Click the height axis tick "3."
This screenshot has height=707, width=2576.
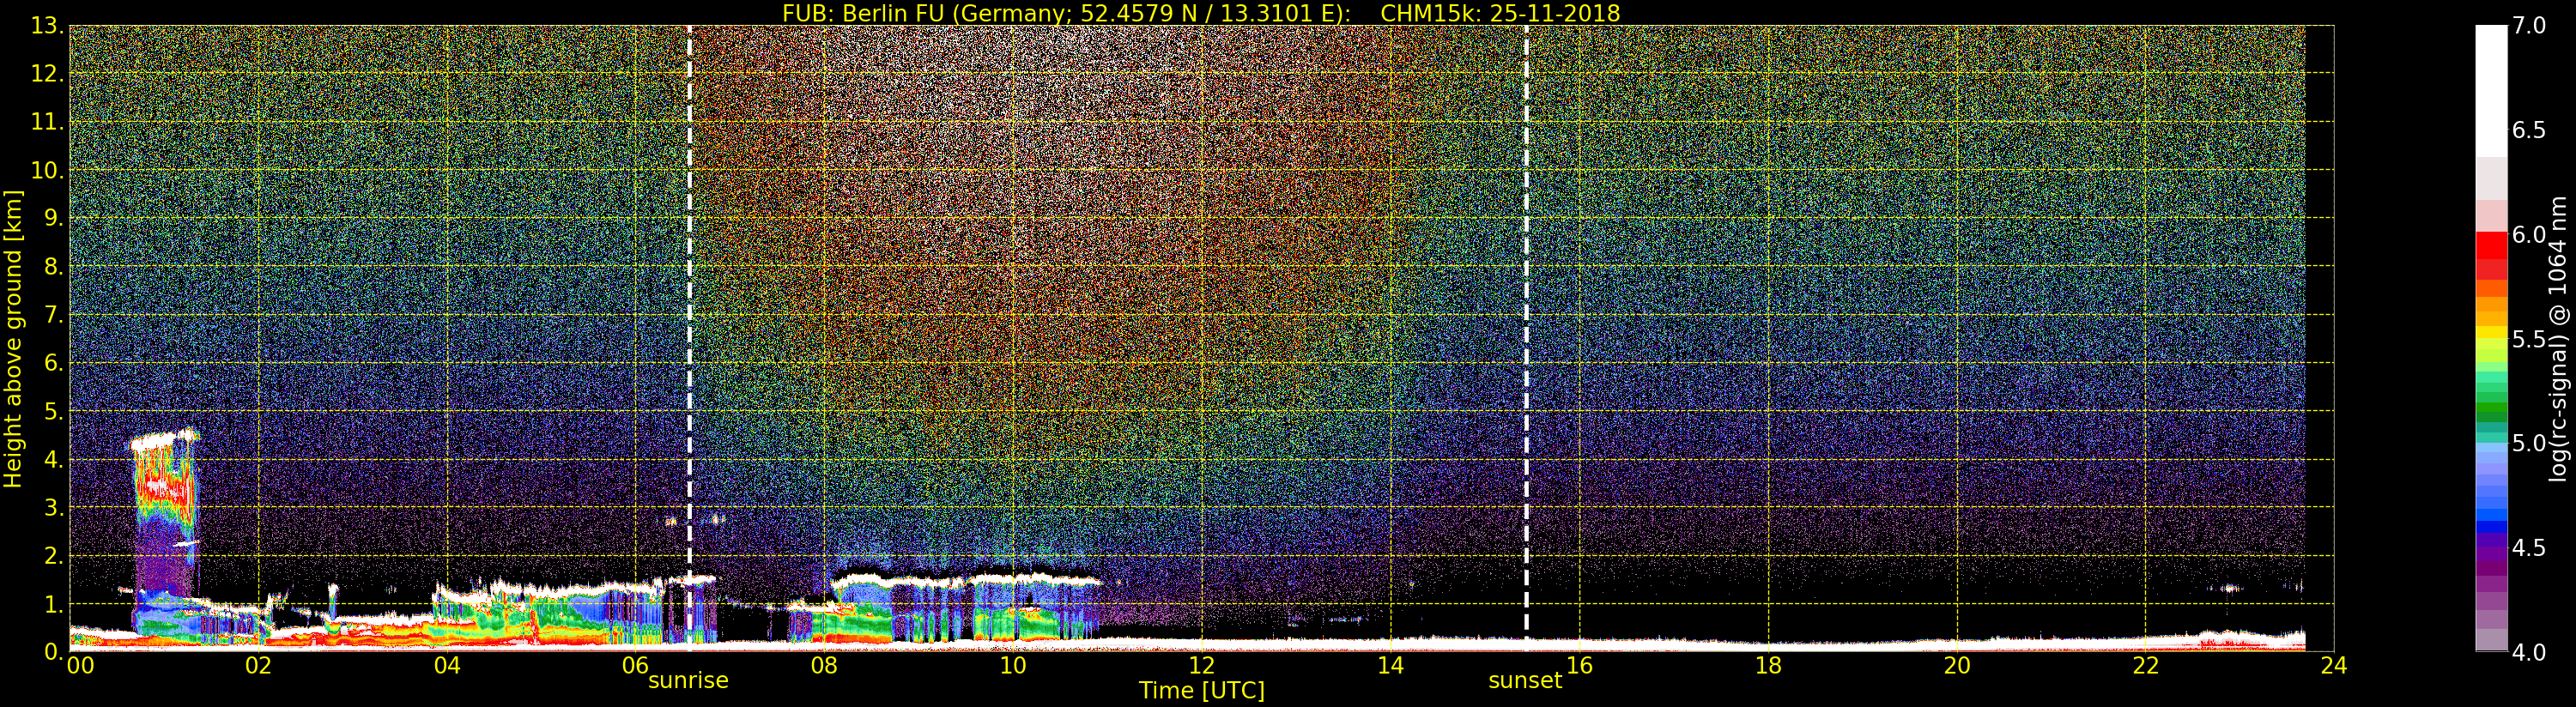click(x=54, y=507)
